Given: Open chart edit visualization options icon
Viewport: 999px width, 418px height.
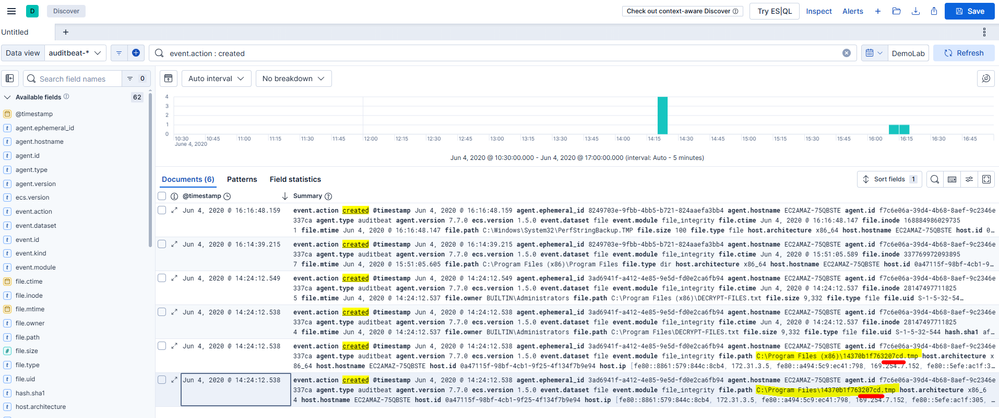Looking at the screenshot, I should coord(986,78).
